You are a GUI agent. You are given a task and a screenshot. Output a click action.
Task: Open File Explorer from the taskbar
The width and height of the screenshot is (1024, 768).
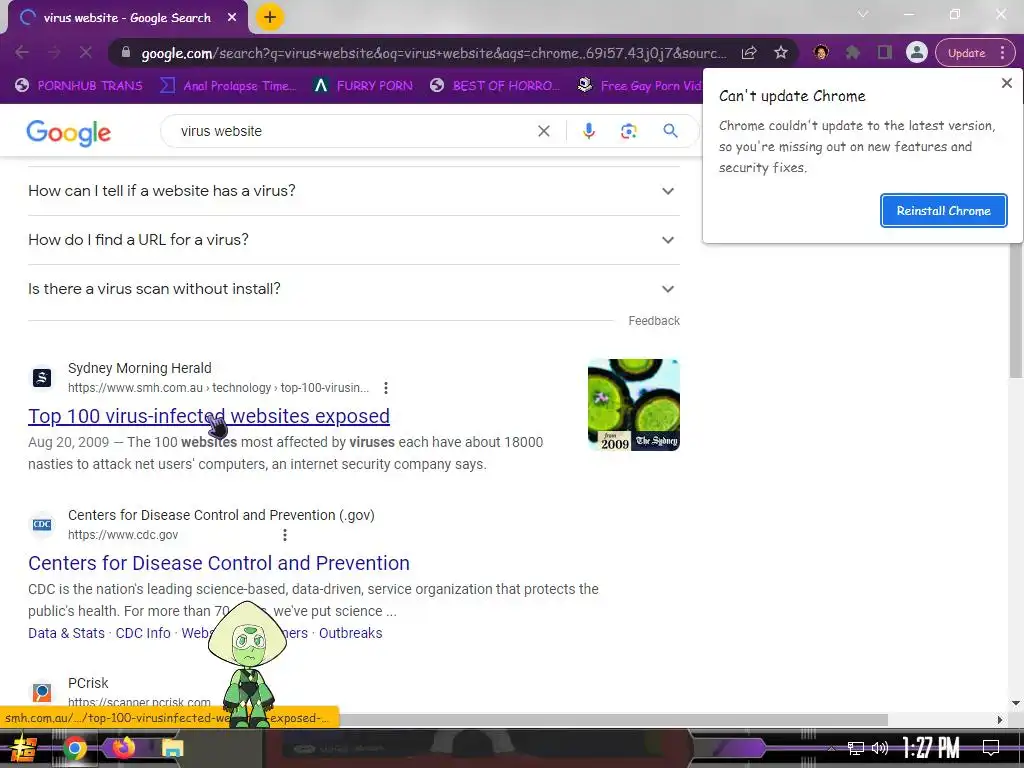point(172,748)
